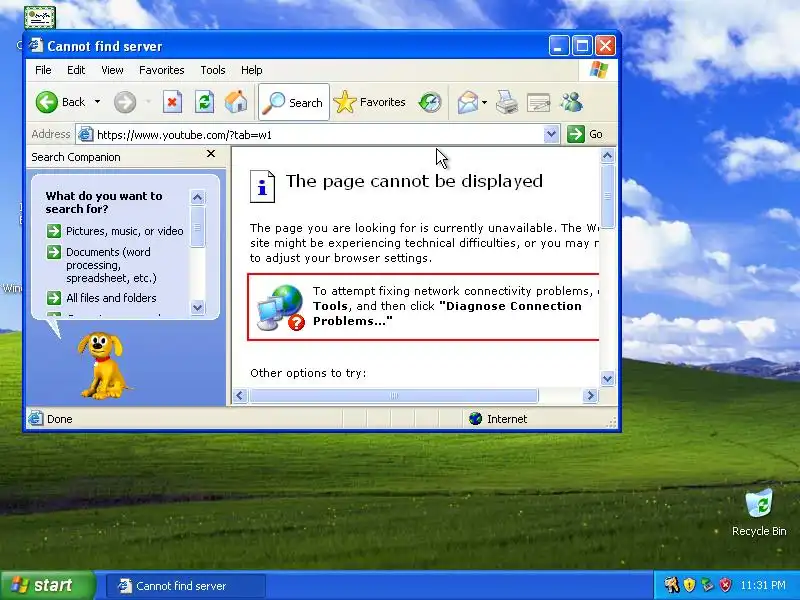This screenshot has width=800, height=600.
Task: Open the Recycle Bin desktop icon
Action: click(x=759, y=513)
